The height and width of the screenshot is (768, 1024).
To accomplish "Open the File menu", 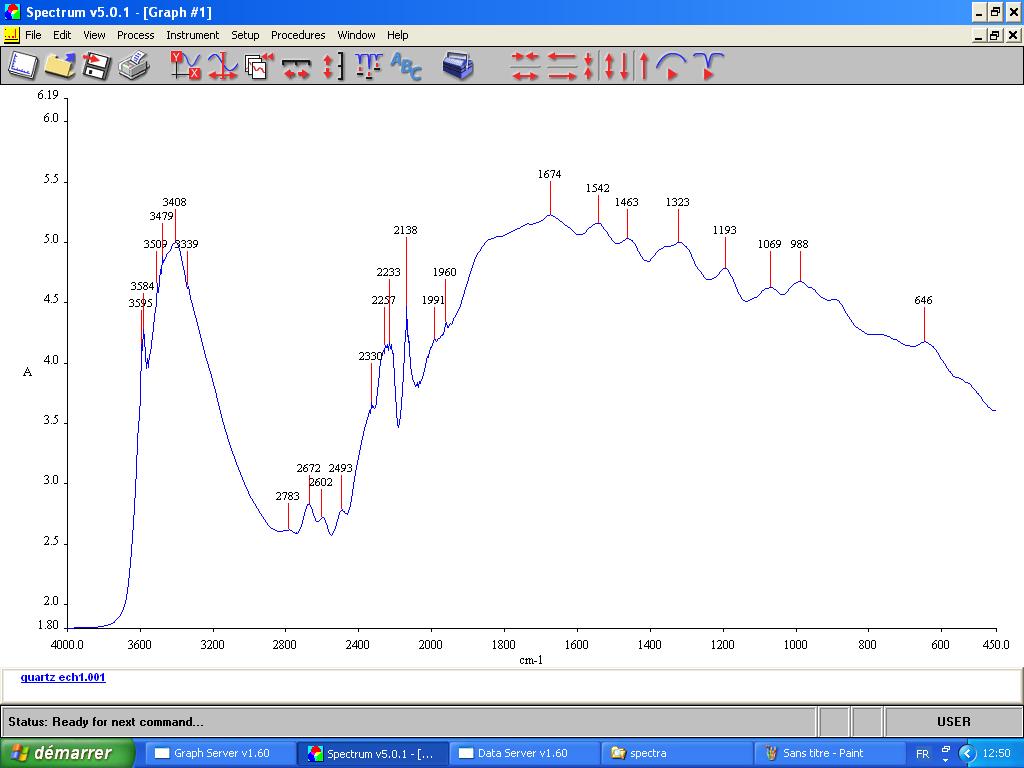I will coord(33,35).
